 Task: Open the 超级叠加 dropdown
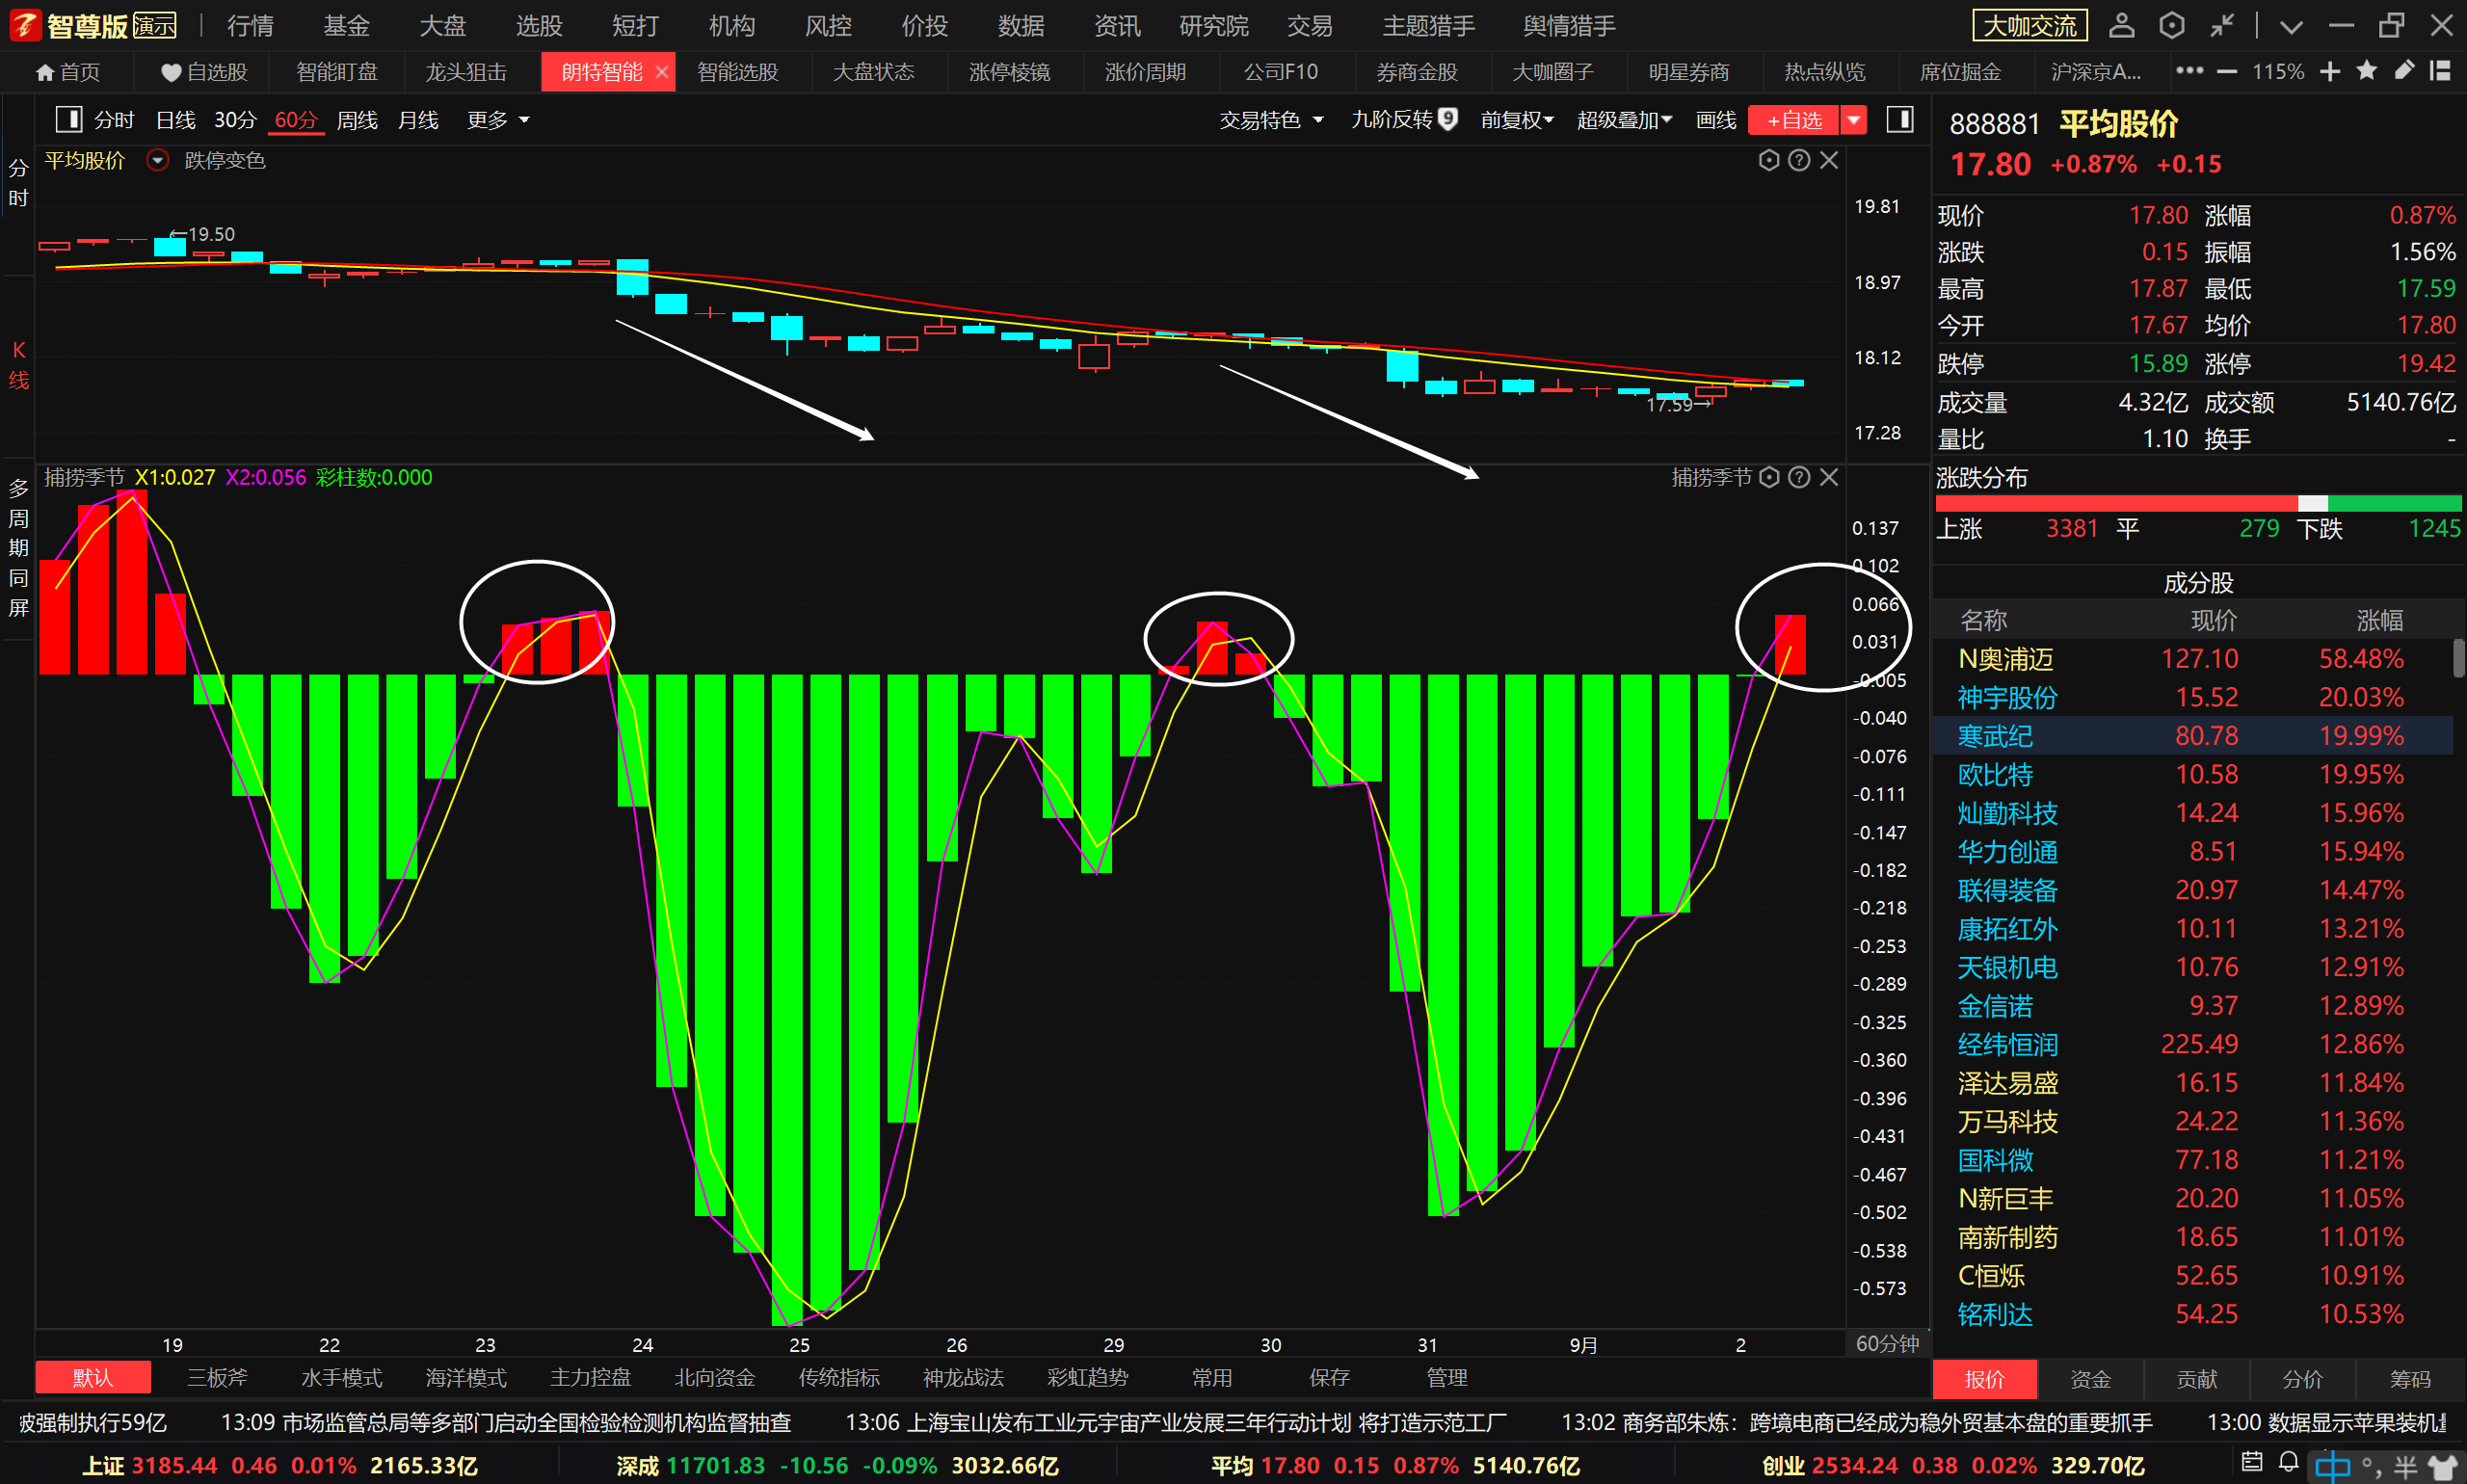(1624, 120)
